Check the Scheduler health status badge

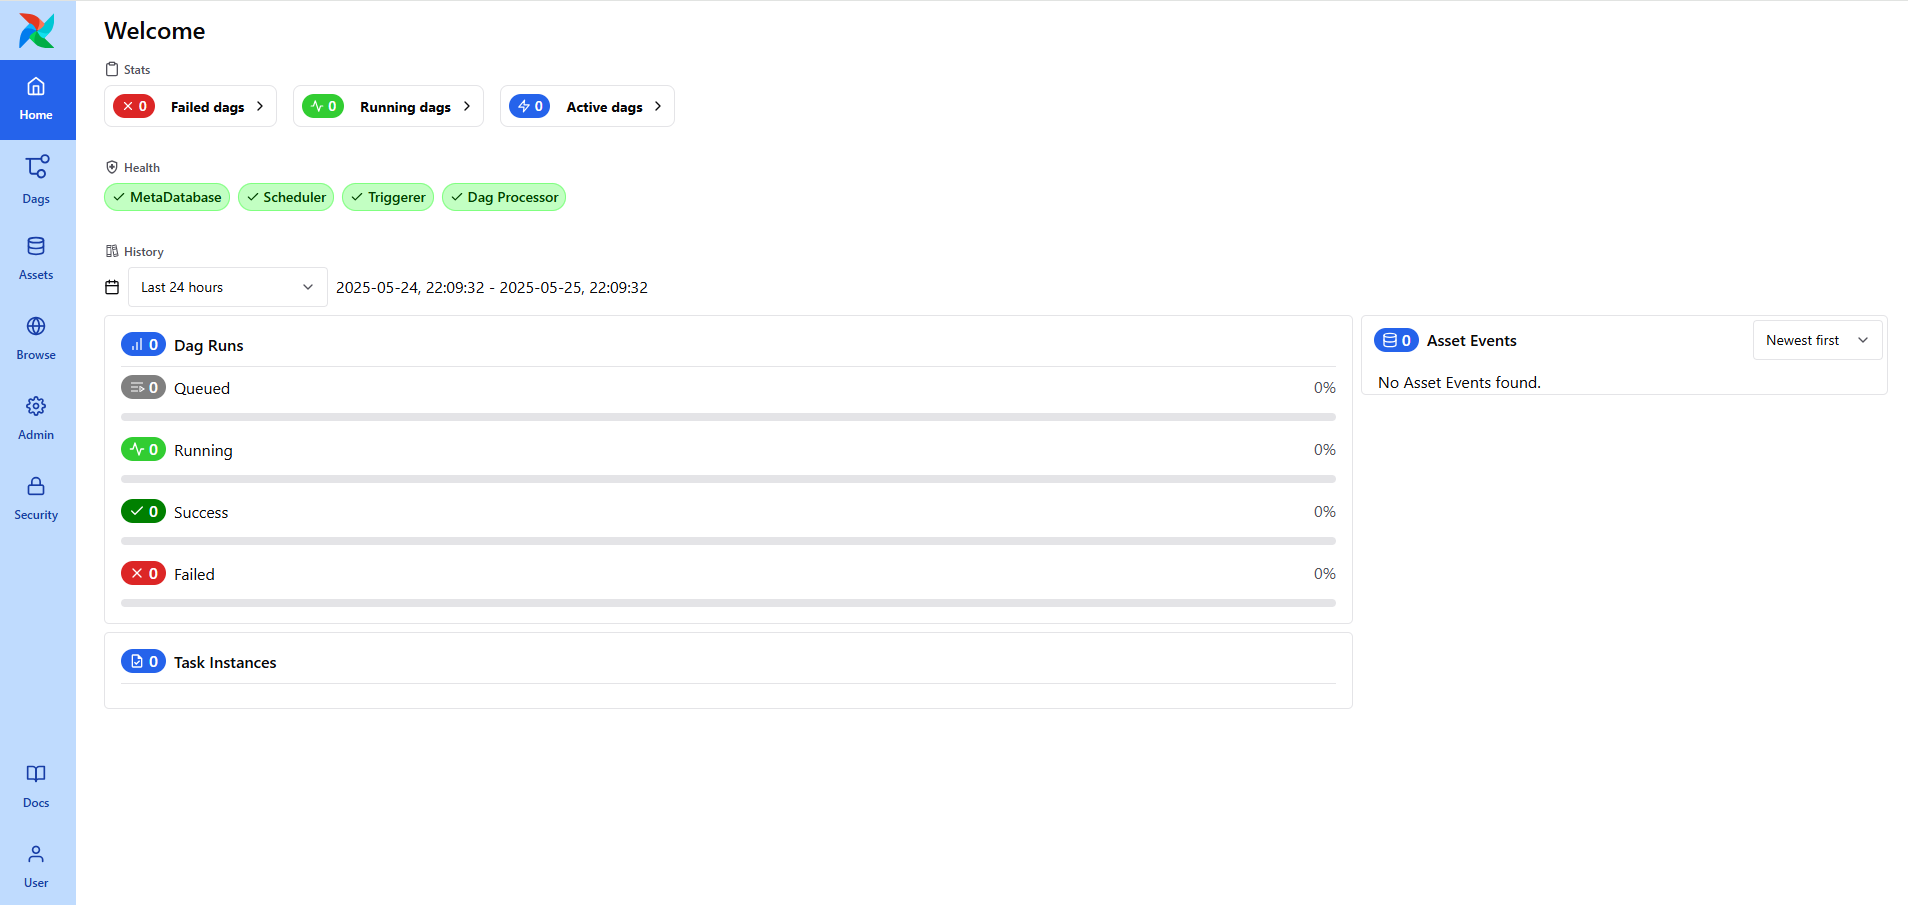[x=286, y=197]
